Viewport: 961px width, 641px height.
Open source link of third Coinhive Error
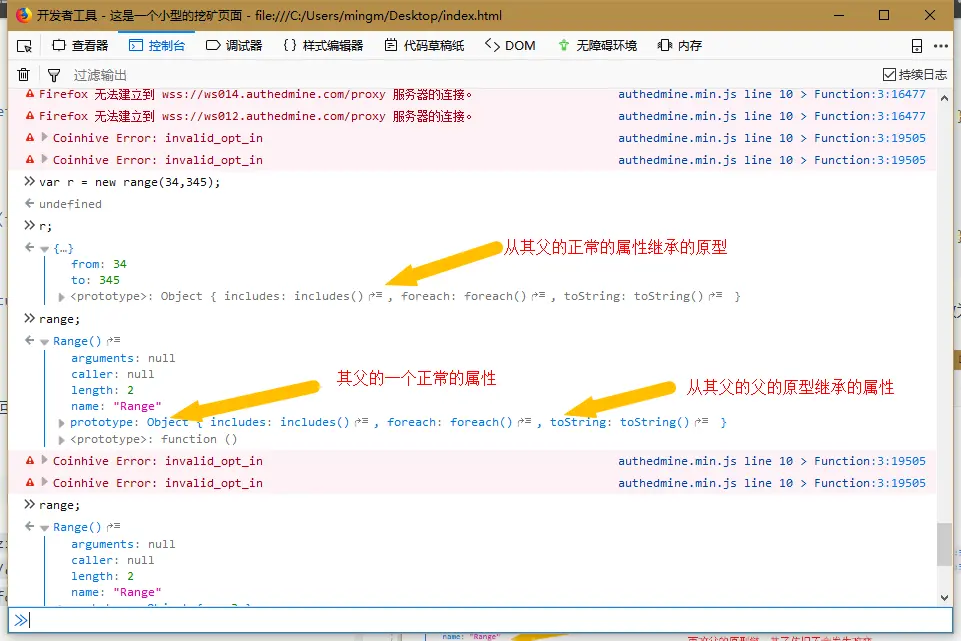tap(772, 461)
